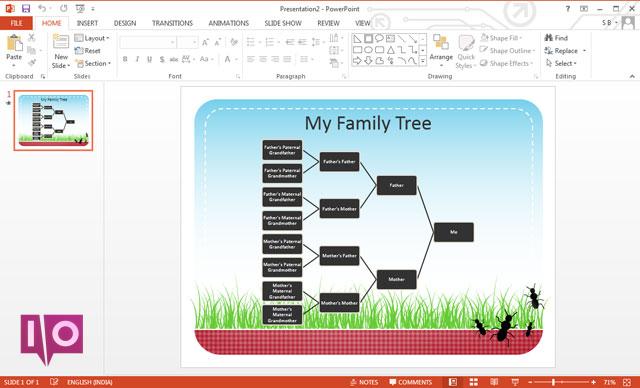Increase font size with the large A icon
This screenshot has width=640, height=388.
[x=205, y=42]
